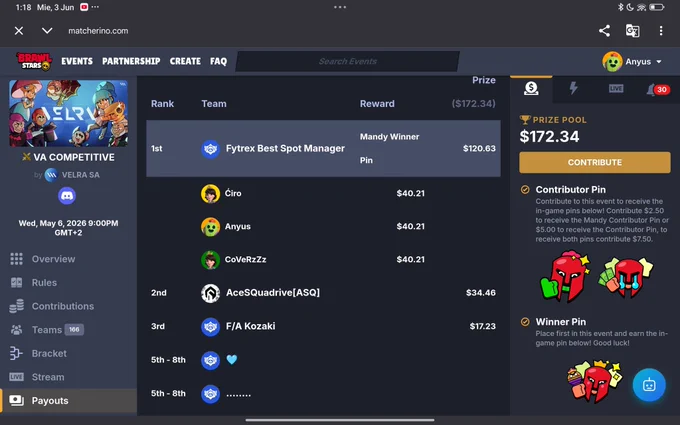Image resolution: width=680 pixels, height=425 pixels.
Task: Open the browser three-dot overflow menu
Action: pyautogui.click(x=660, y=31)
